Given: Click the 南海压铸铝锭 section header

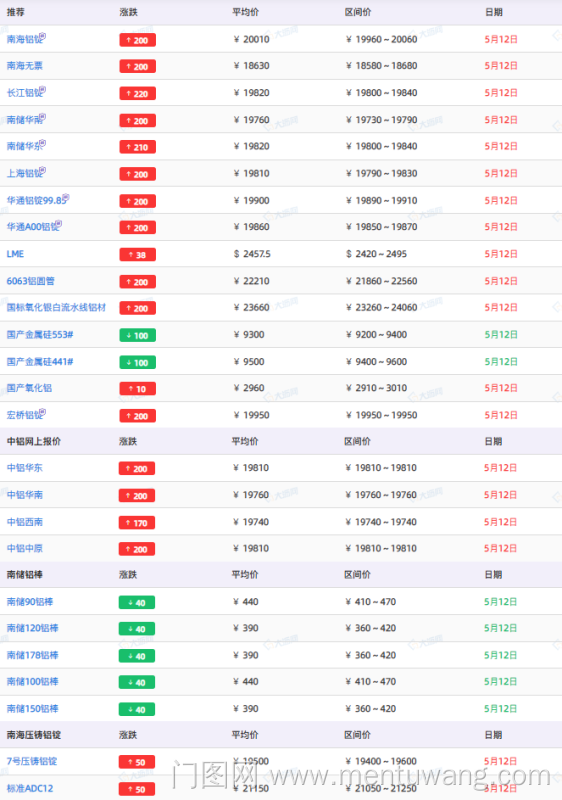Looking at the screenshot, I should point(34,735).
